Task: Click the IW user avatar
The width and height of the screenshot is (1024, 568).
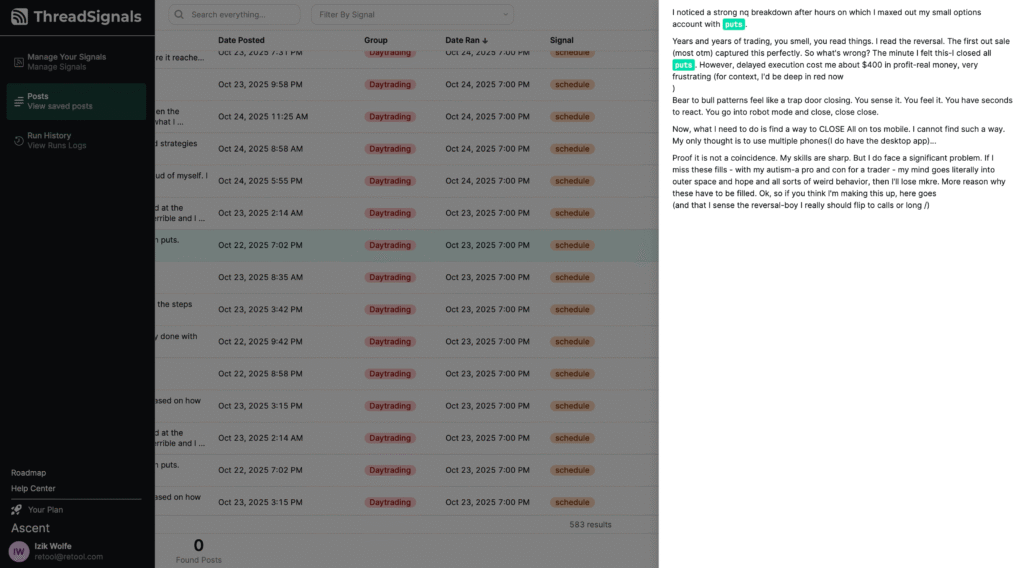Action: [19, 551]
